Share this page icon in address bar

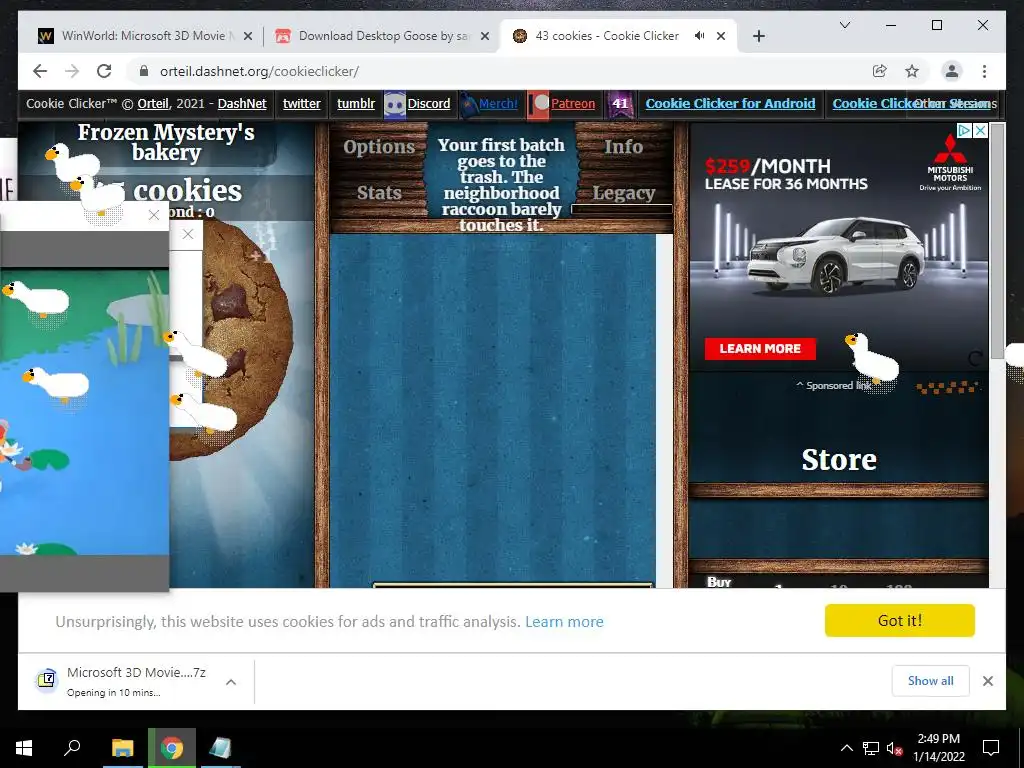pyautogui.click(x=880, y=71)
